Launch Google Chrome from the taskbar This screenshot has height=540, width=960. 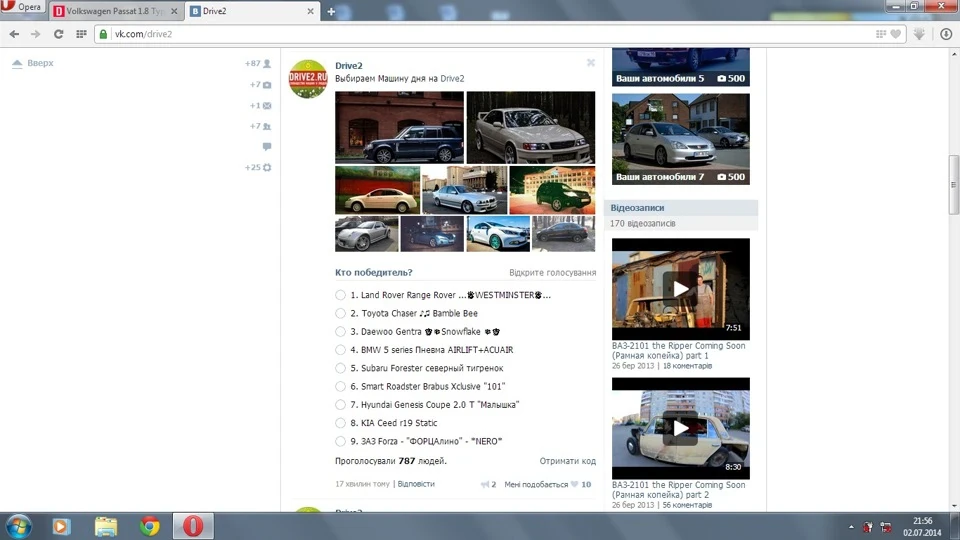(149, 527)
